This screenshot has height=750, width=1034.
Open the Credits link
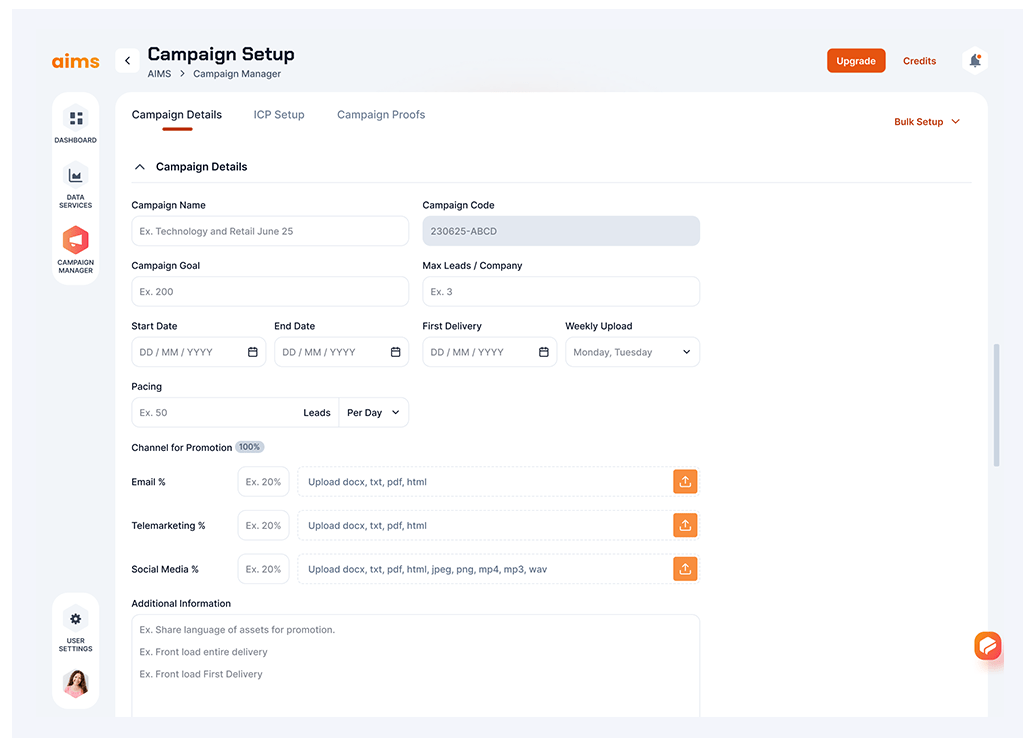[919, 61]
